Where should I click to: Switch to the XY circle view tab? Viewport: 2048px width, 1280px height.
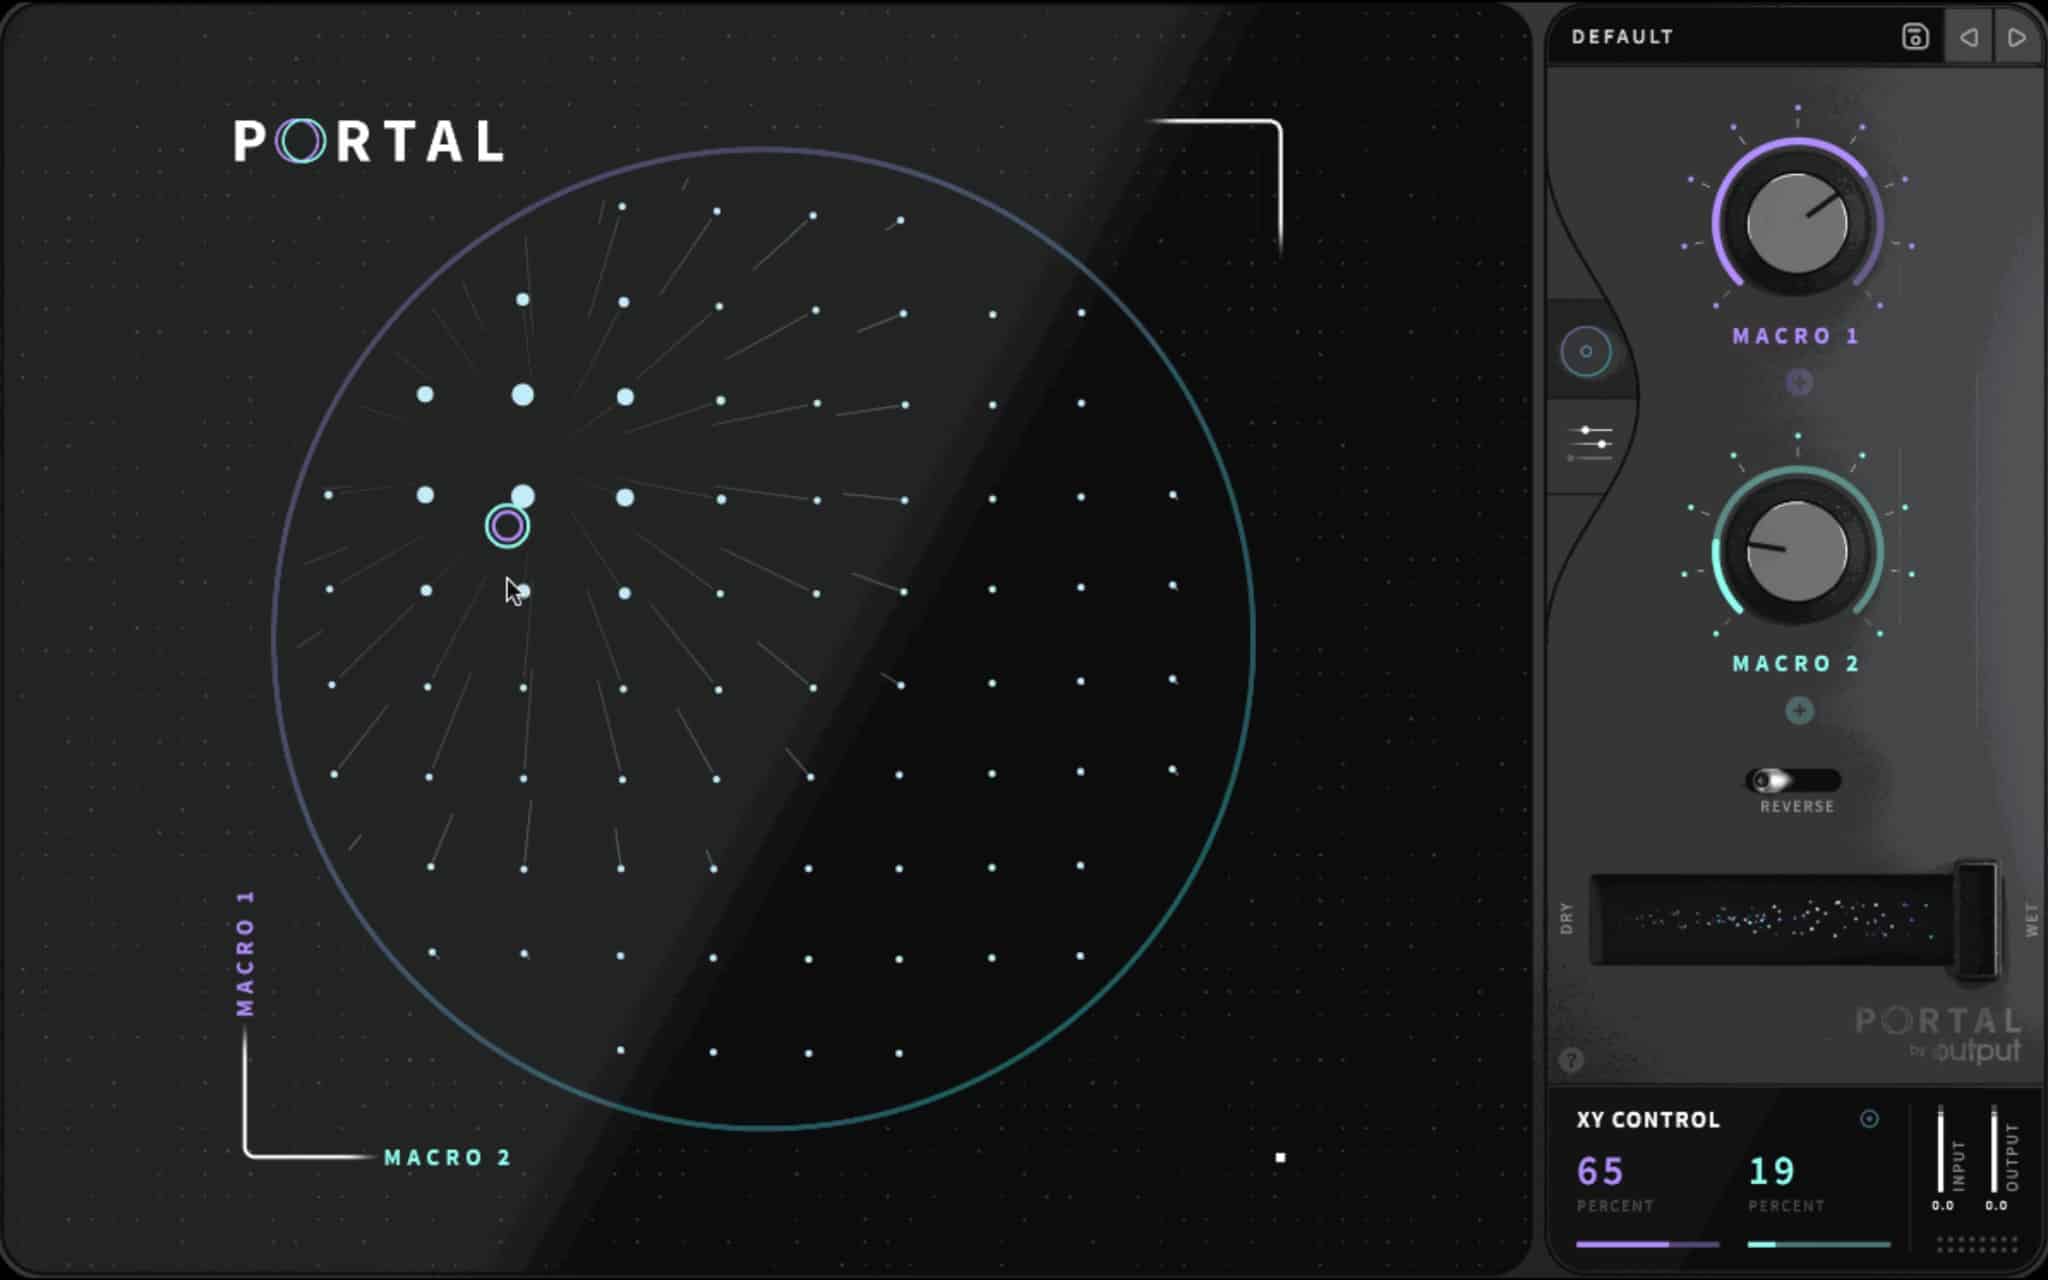pos(1586,351)
